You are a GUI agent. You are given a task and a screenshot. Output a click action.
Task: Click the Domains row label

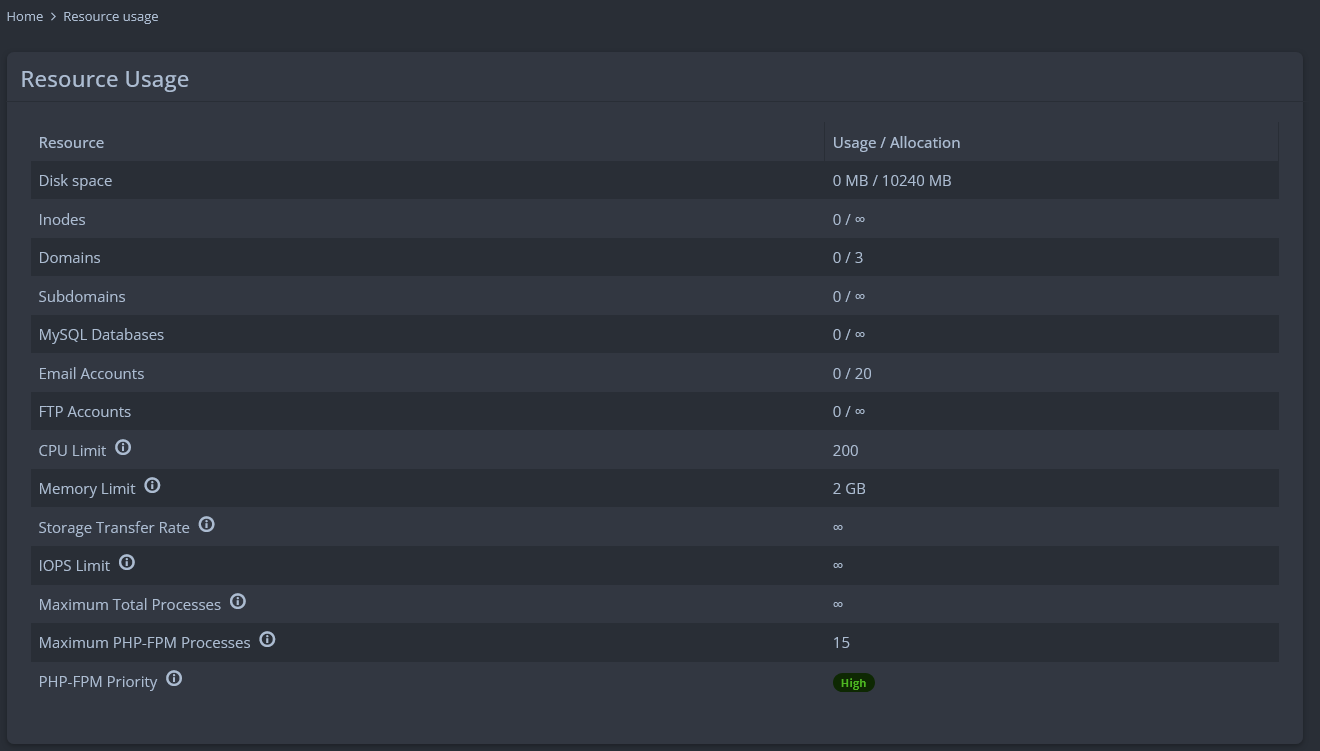tap(69, 258)
